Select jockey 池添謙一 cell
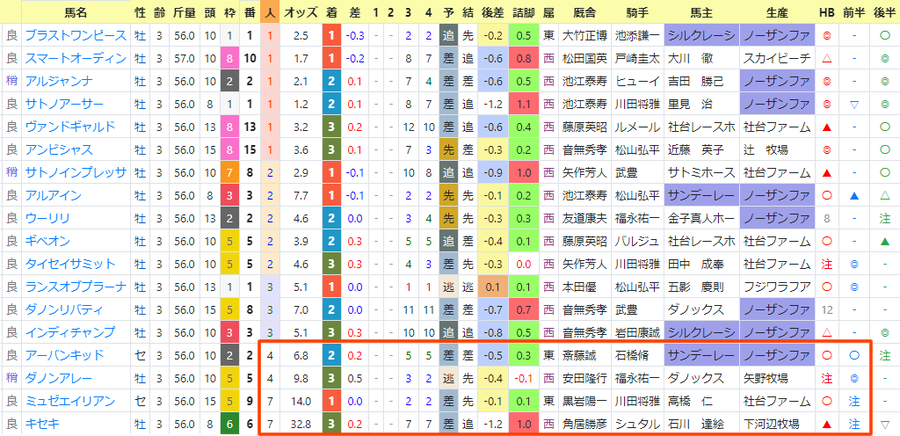The width and height of the screenshot is (900, 436). click(x=637, y=36)
